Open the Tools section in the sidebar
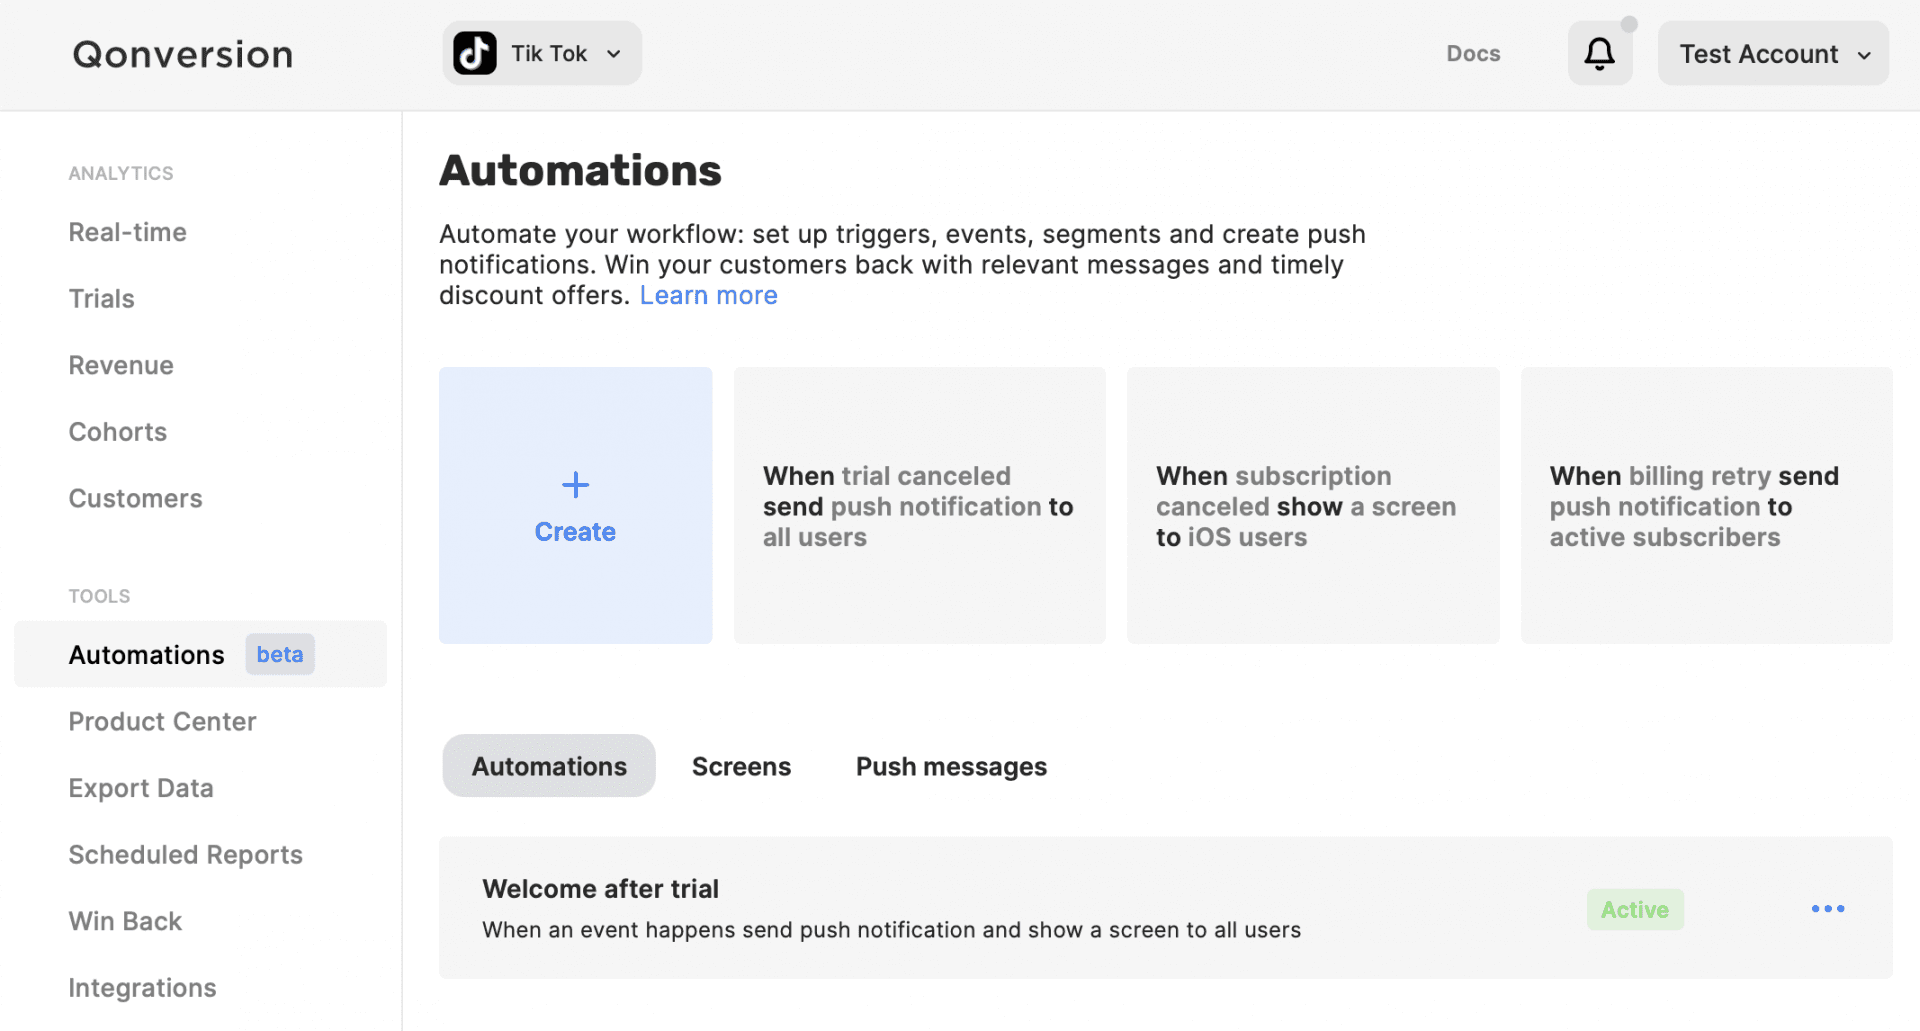The height and width of the screenshot is (1031, 1920). [99, 595]
